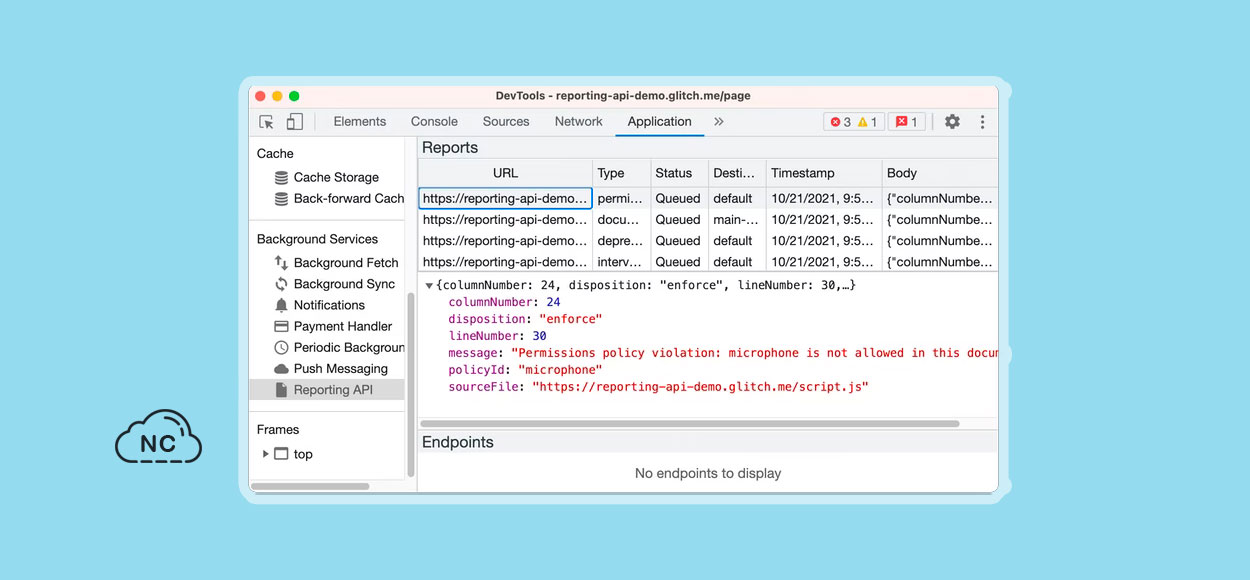Image resolution: width=1250 pixels, height=580 pixels.
Task: Sort reports by the Type column header
Action: (x=622, y=173)
